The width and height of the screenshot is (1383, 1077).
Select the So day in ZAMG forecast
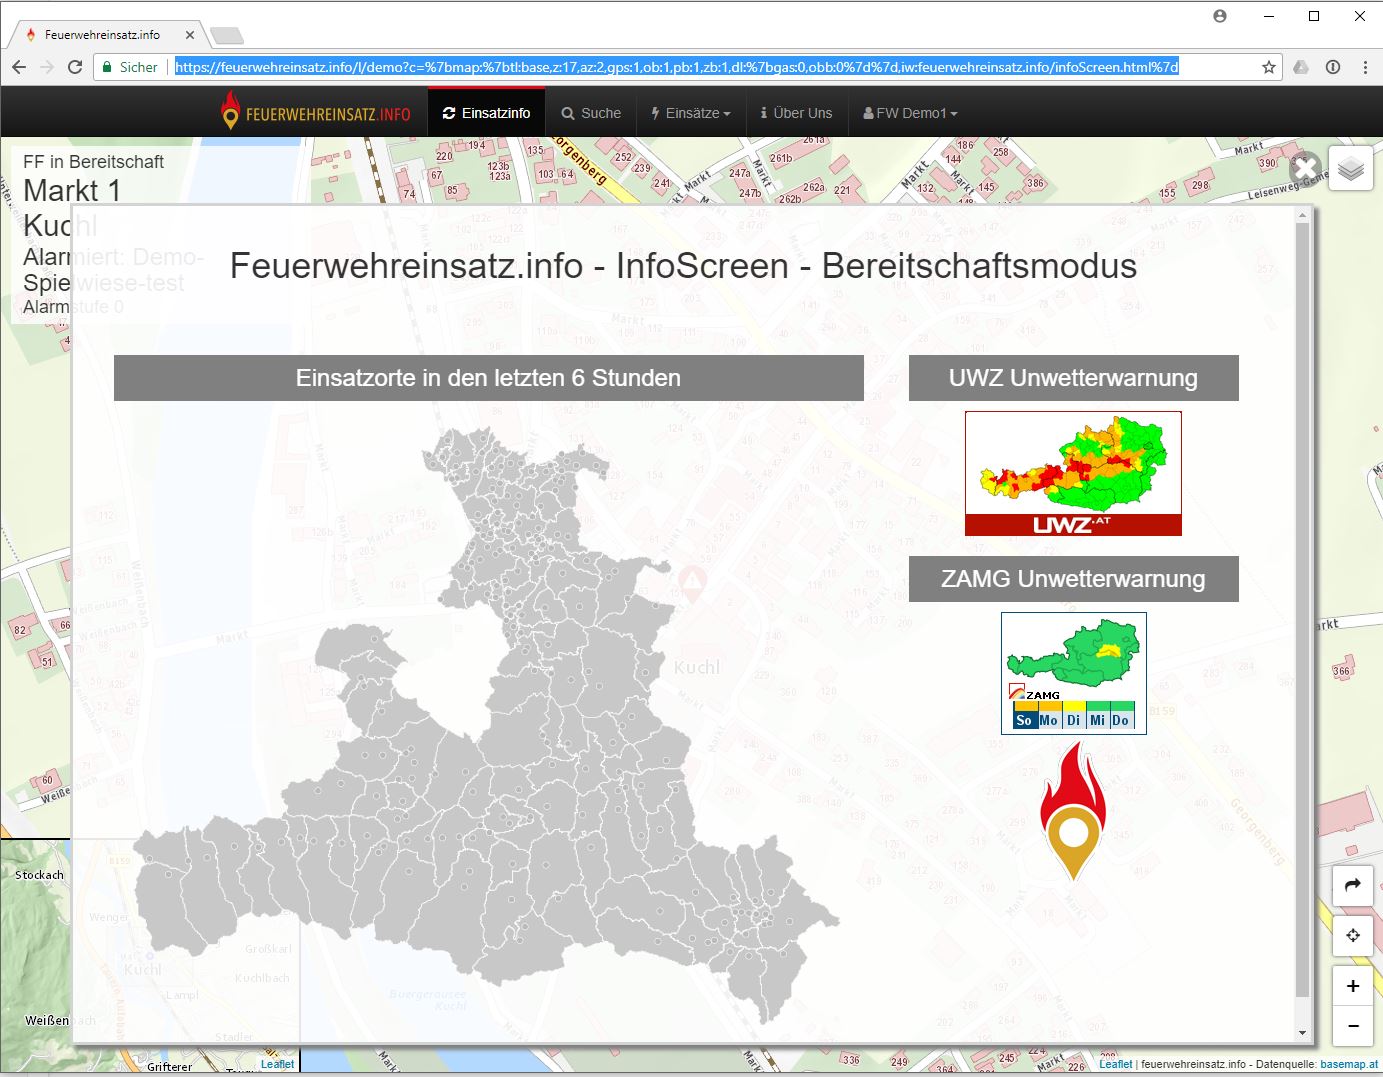click(x=1024, y=719)
